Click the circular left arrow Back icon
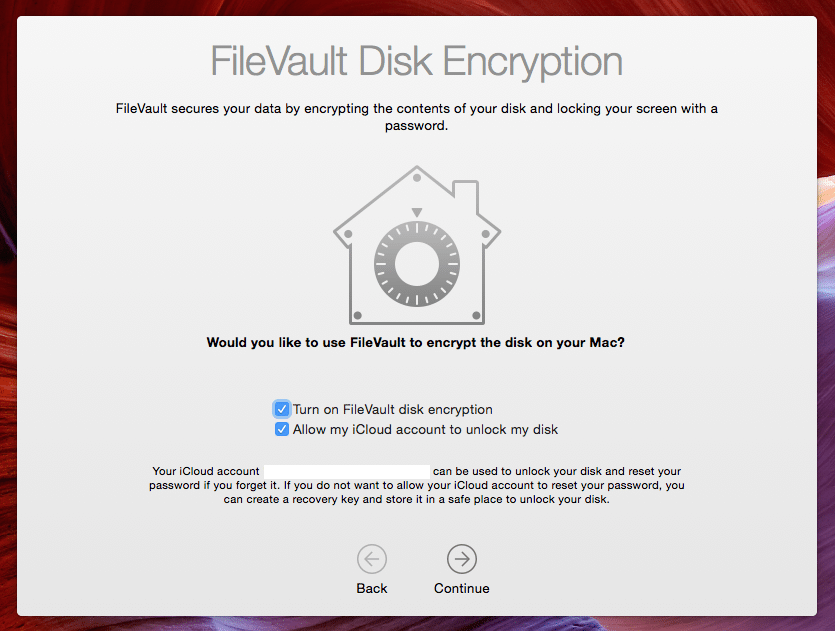Viewport: 835px width, 631px height. (371, 560)
